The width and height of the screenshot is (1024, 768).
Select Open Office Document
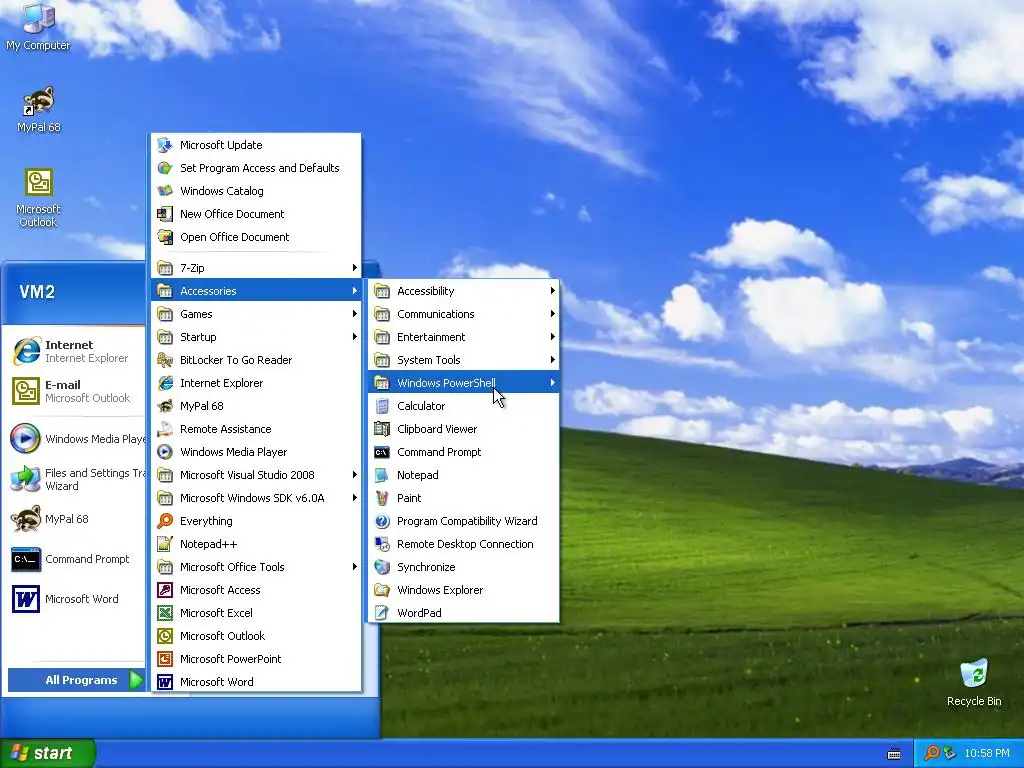256,237
